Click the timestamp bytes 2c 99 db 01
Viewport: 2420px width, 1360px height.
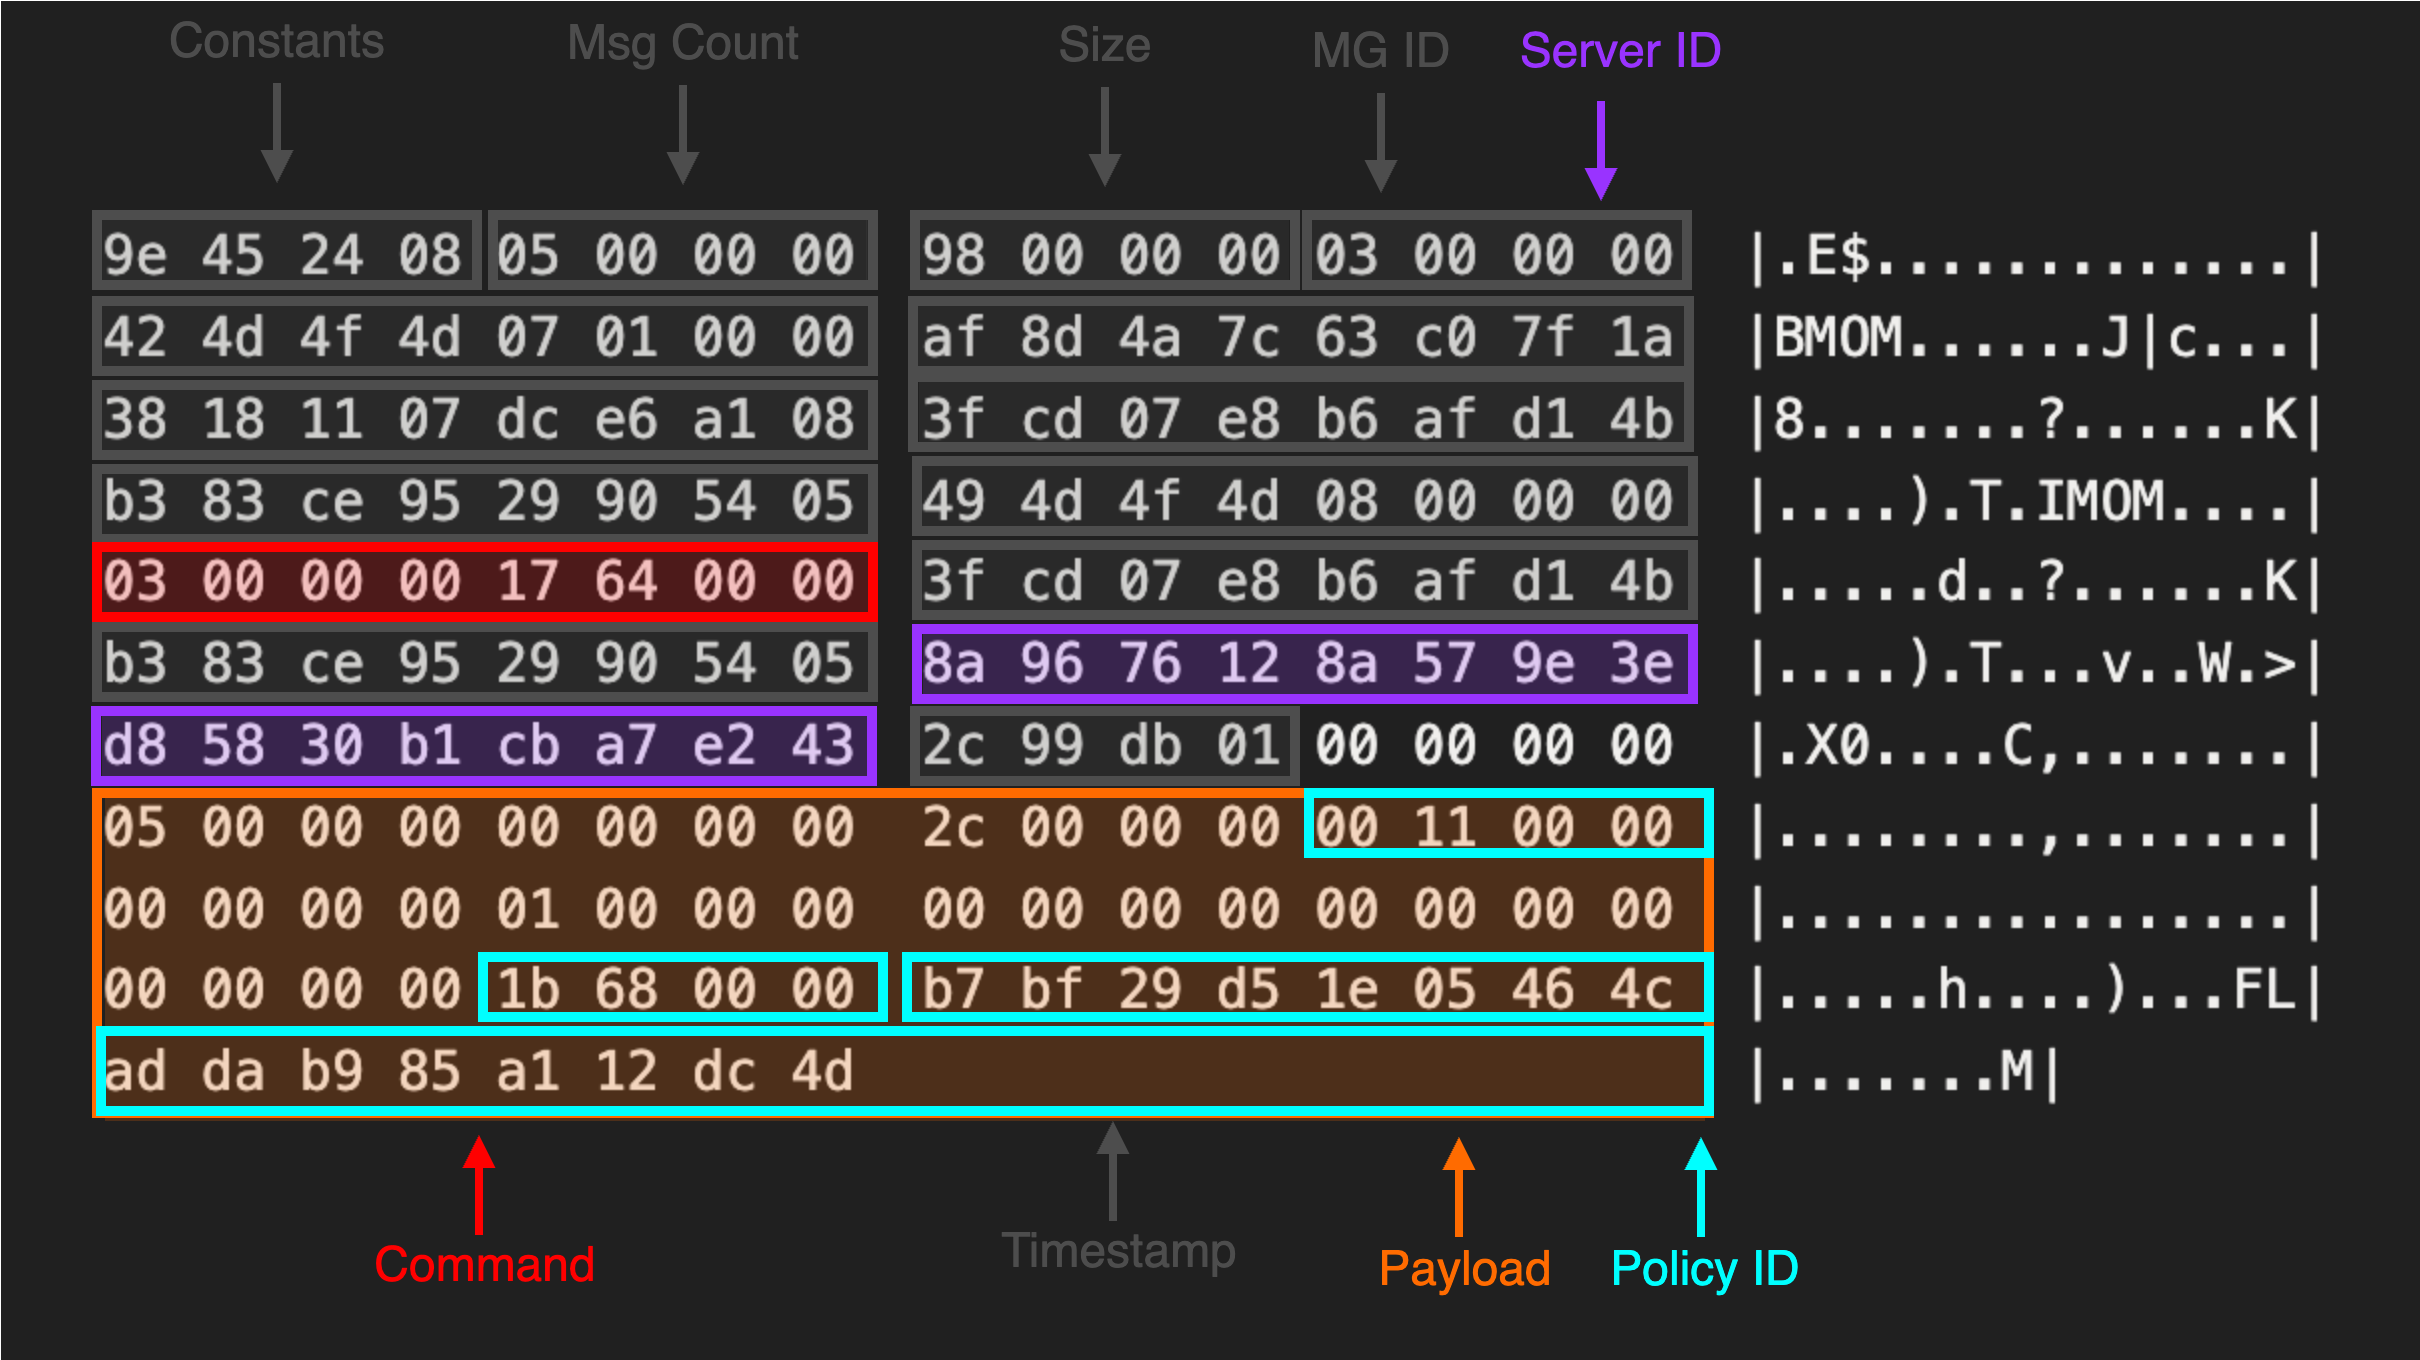(1103, 745)
